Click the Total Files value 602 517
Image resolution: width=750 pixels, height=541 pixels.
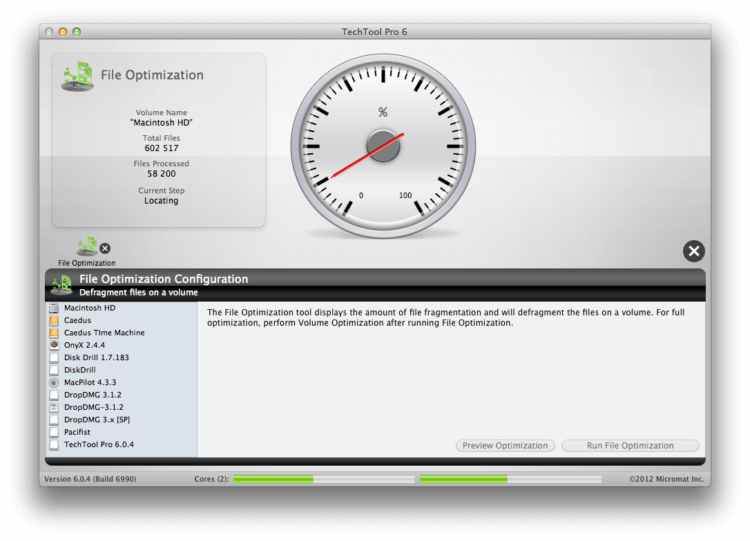click(161, 148)
